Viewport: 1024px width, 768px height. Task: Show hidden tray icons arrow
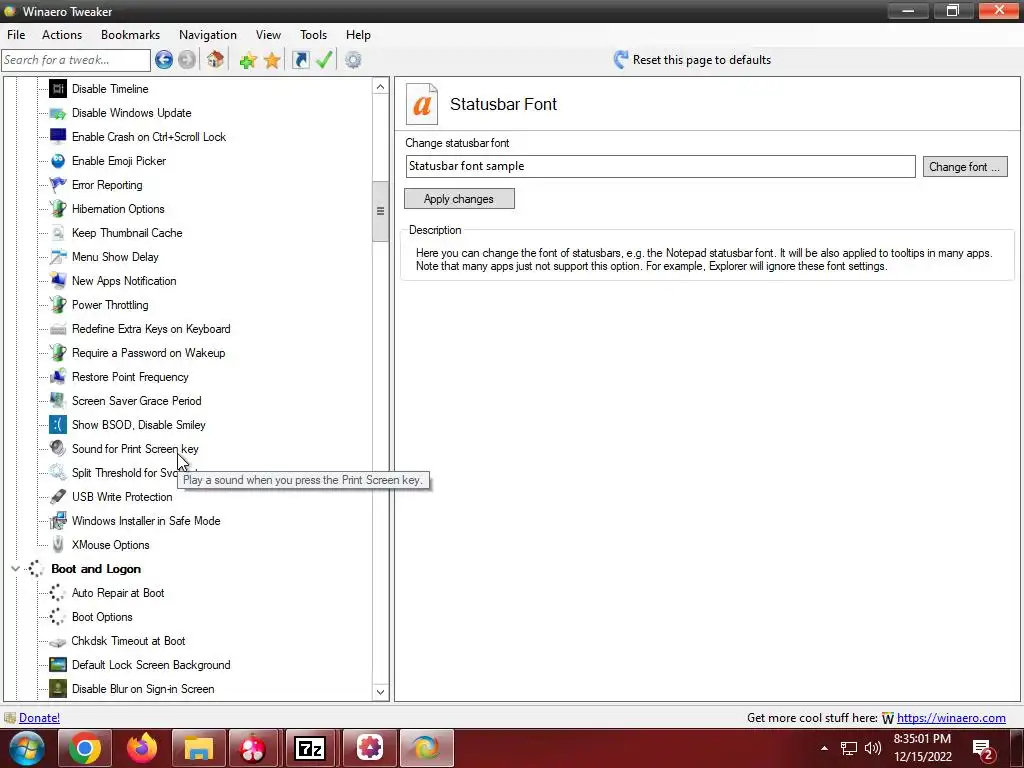[x=824, y=748]
